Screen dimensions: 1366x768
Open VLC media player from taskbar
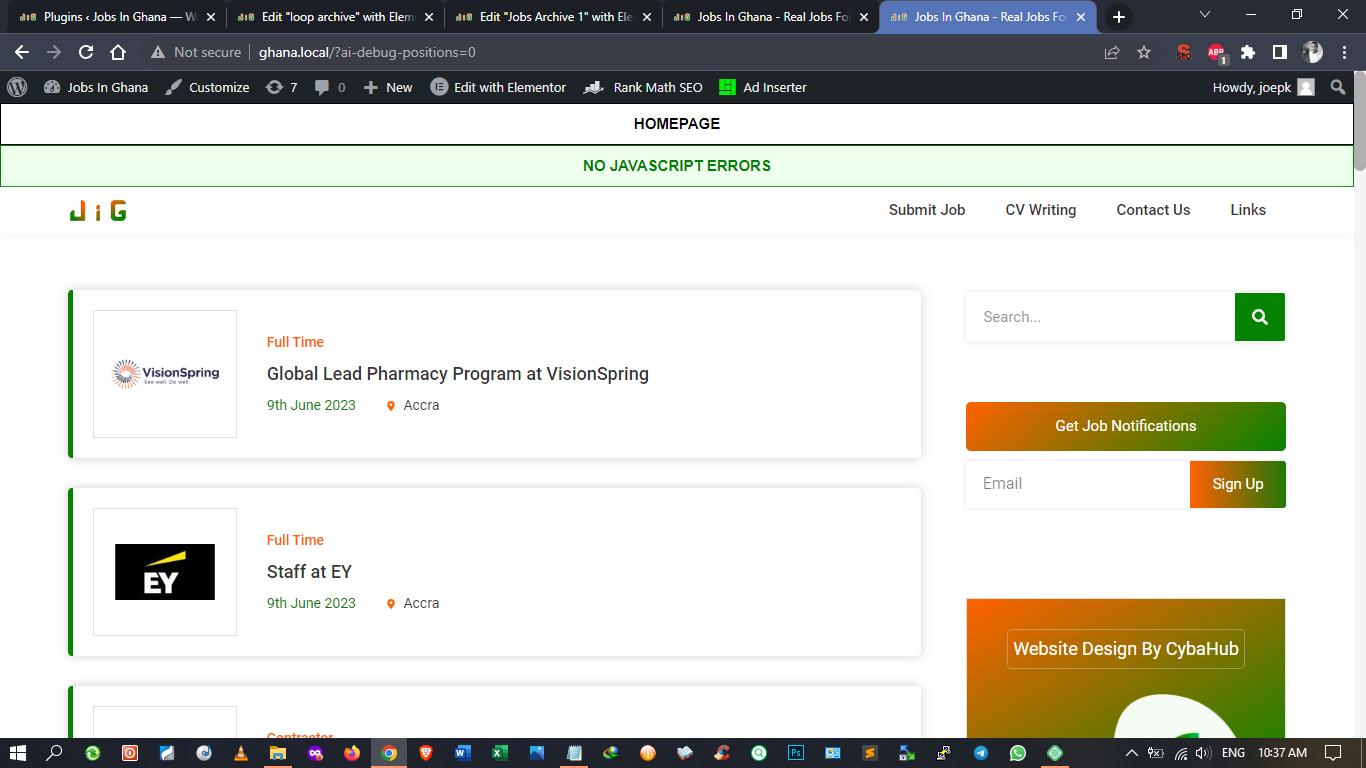click(240, 753)
